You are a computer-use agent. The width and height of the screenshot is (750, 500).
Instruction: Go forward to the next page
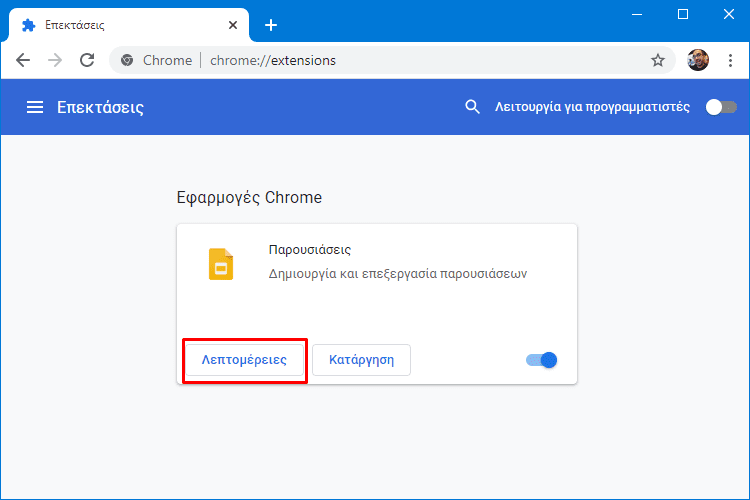55,60
